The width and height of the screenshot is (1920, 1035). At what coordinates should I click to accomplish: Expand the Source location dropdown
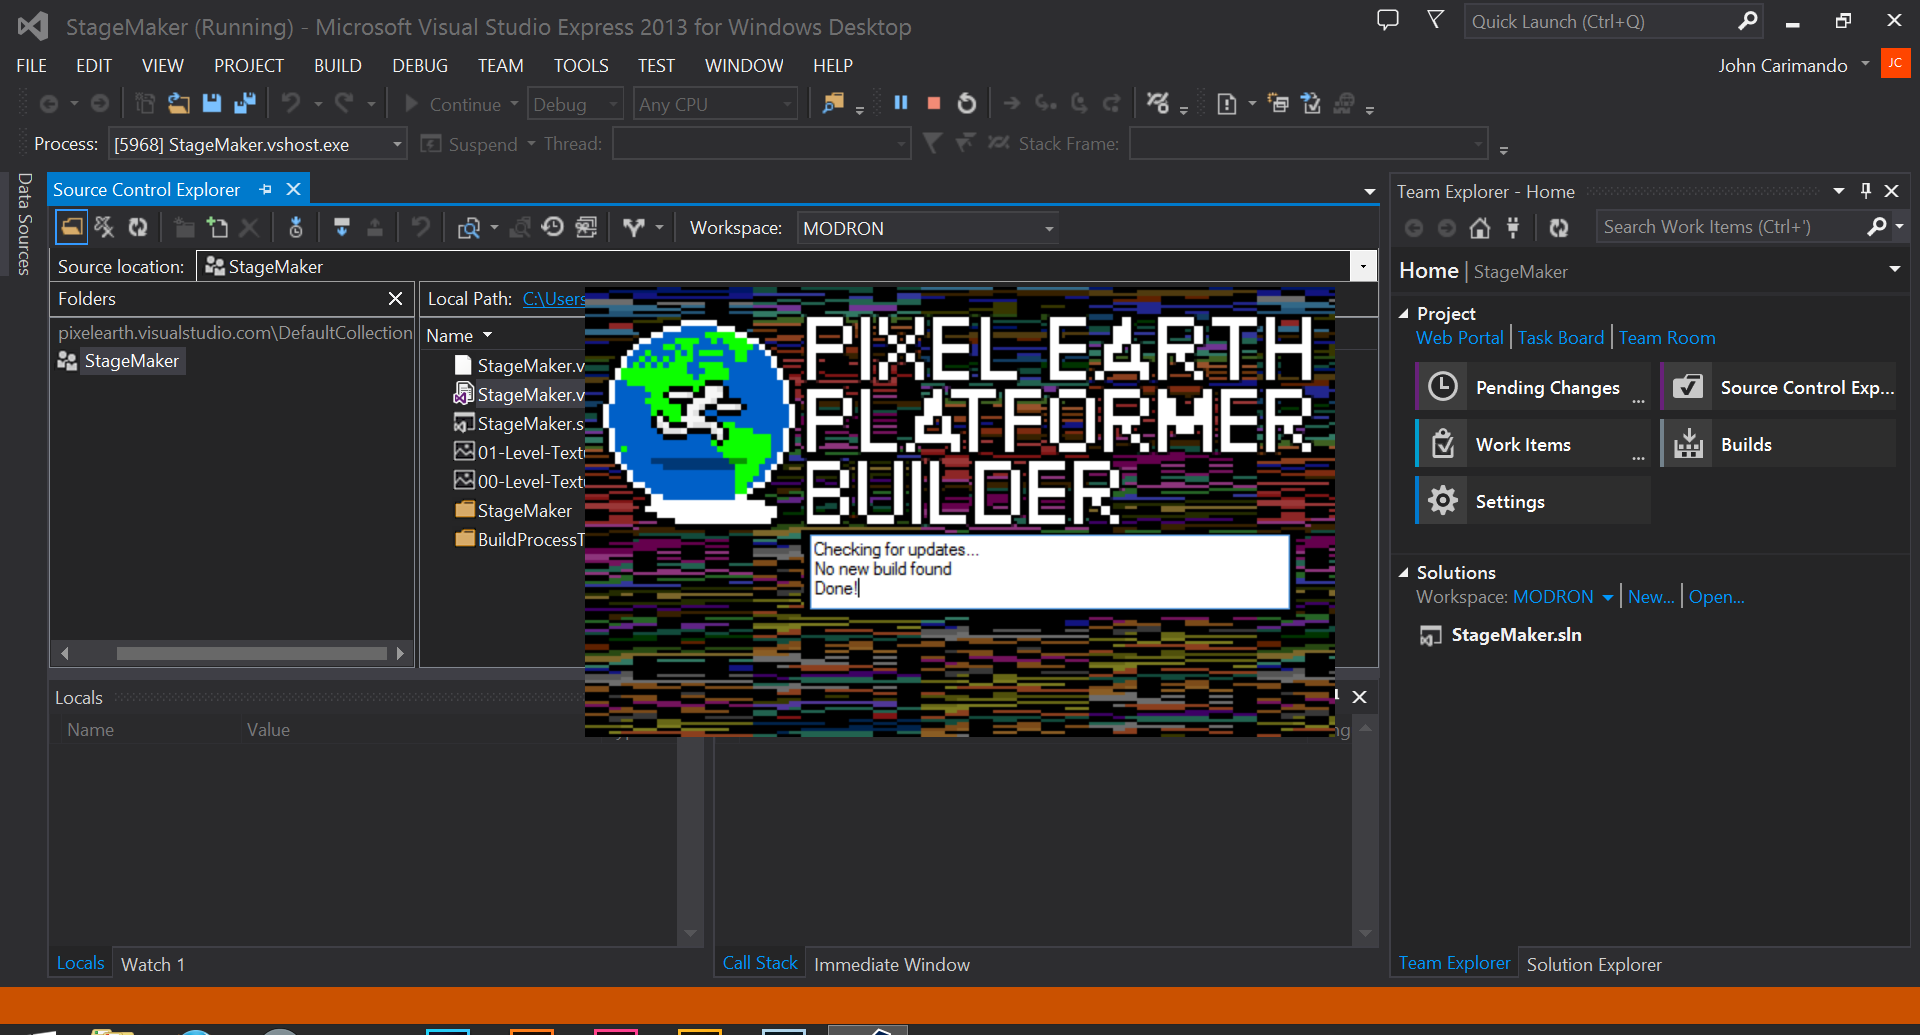coord(1363,266)
